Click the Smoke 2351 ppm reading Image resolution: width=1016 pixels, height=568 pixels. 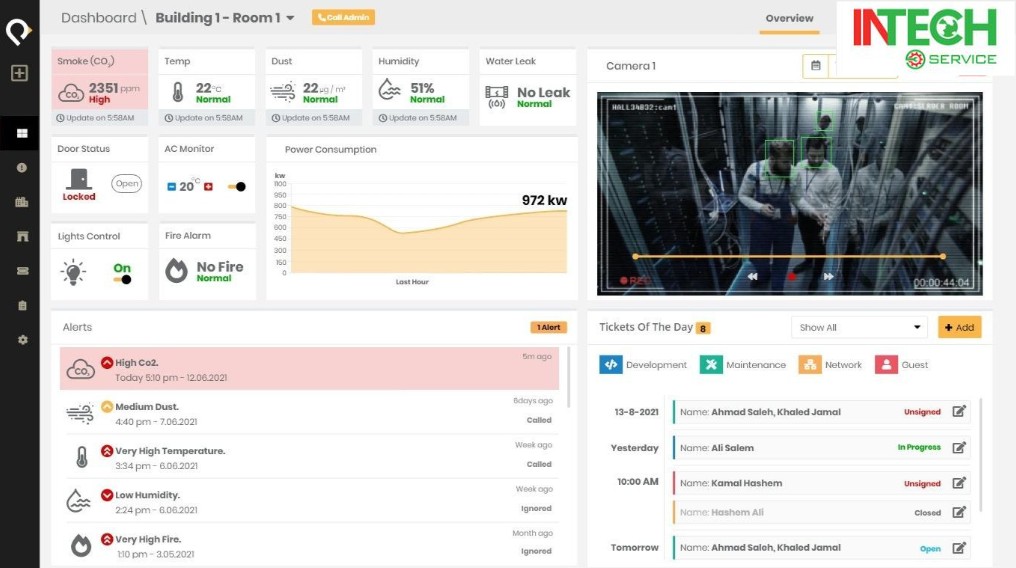click(114, 88)
